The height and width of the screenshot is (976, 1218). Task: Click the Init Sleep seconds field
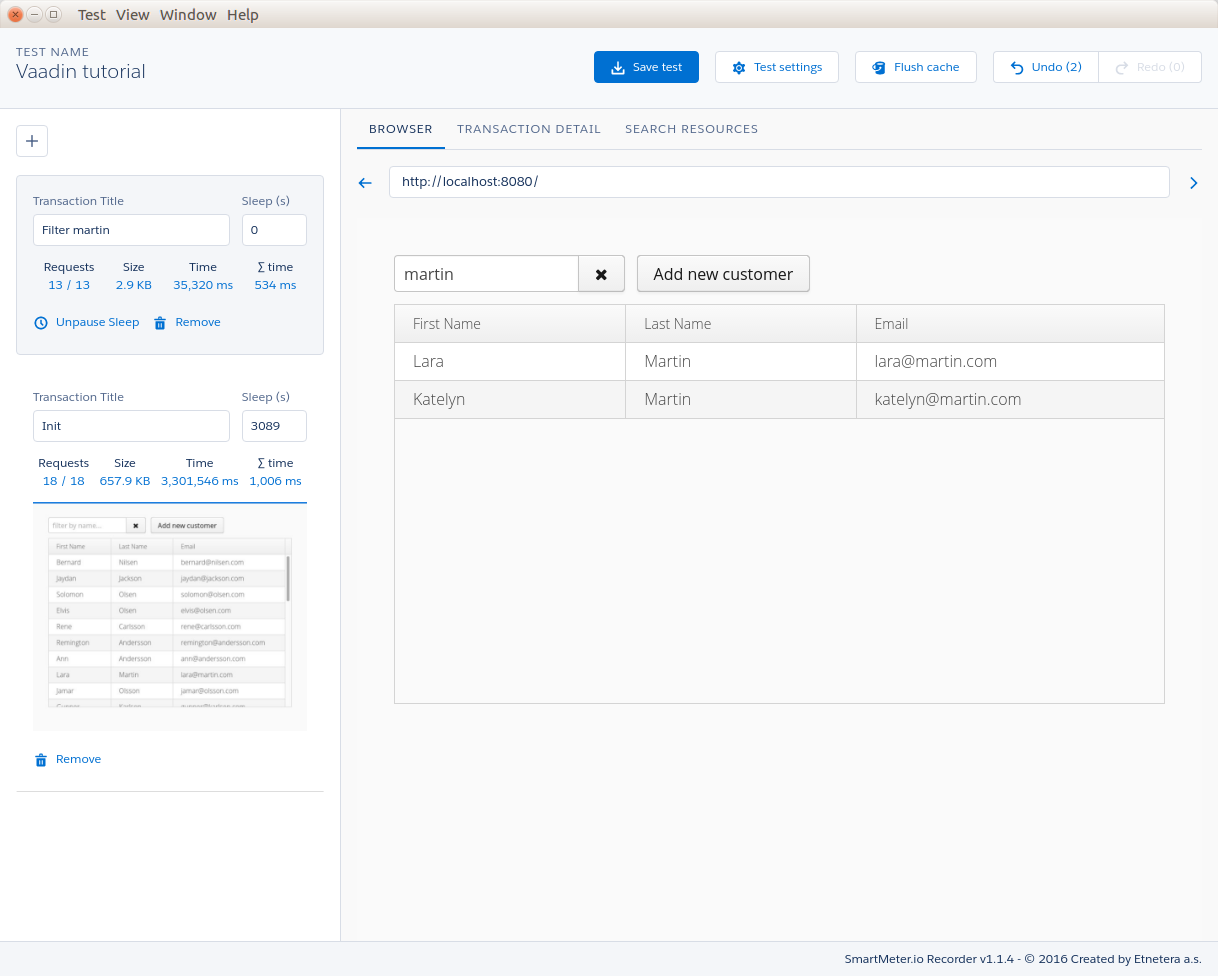pos(274,426)
